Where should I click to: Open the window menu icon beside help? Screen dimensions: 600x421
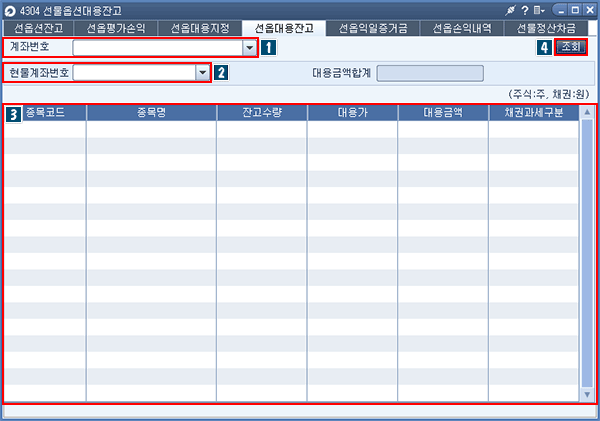[x=540, y=9]
